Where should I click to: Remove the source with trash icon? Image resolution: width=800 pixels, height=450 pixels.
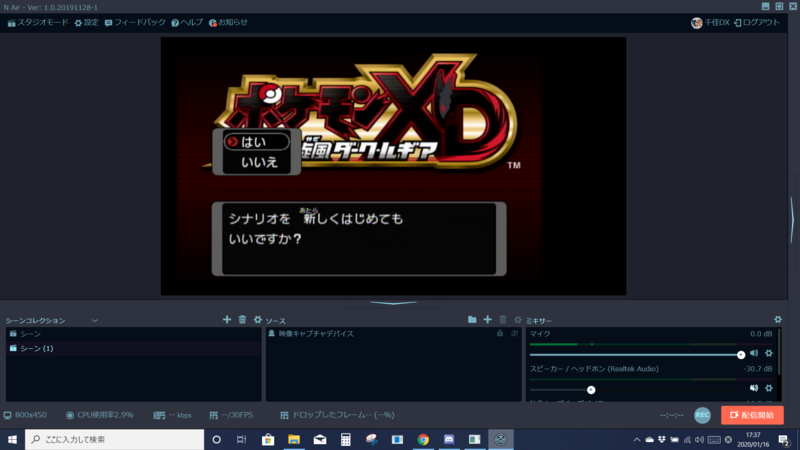(x=503, y=319)
